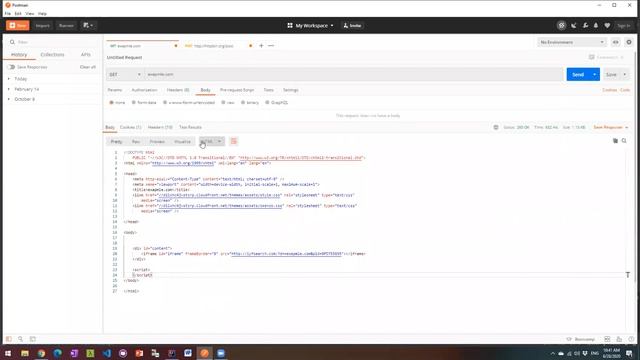Switch response view to Raw

pos(136,142)
